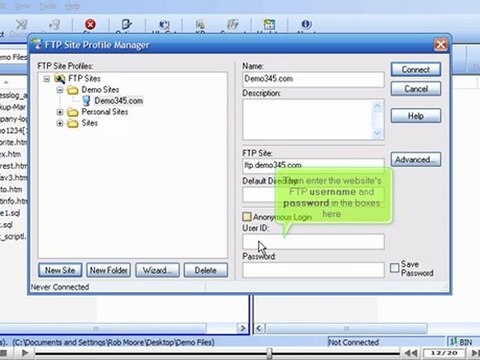Click the Demo345.com site computer icon
The image size is (480, 360).
click(86, 101)
